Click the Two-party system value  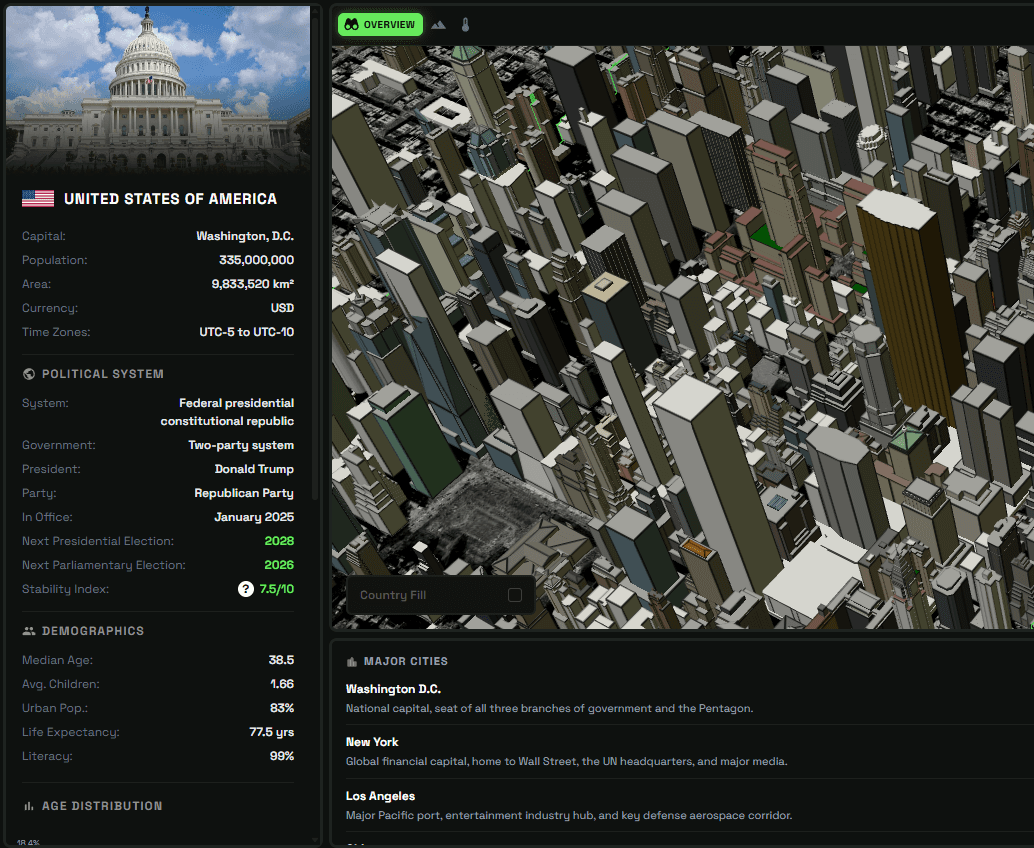(241, 445)
